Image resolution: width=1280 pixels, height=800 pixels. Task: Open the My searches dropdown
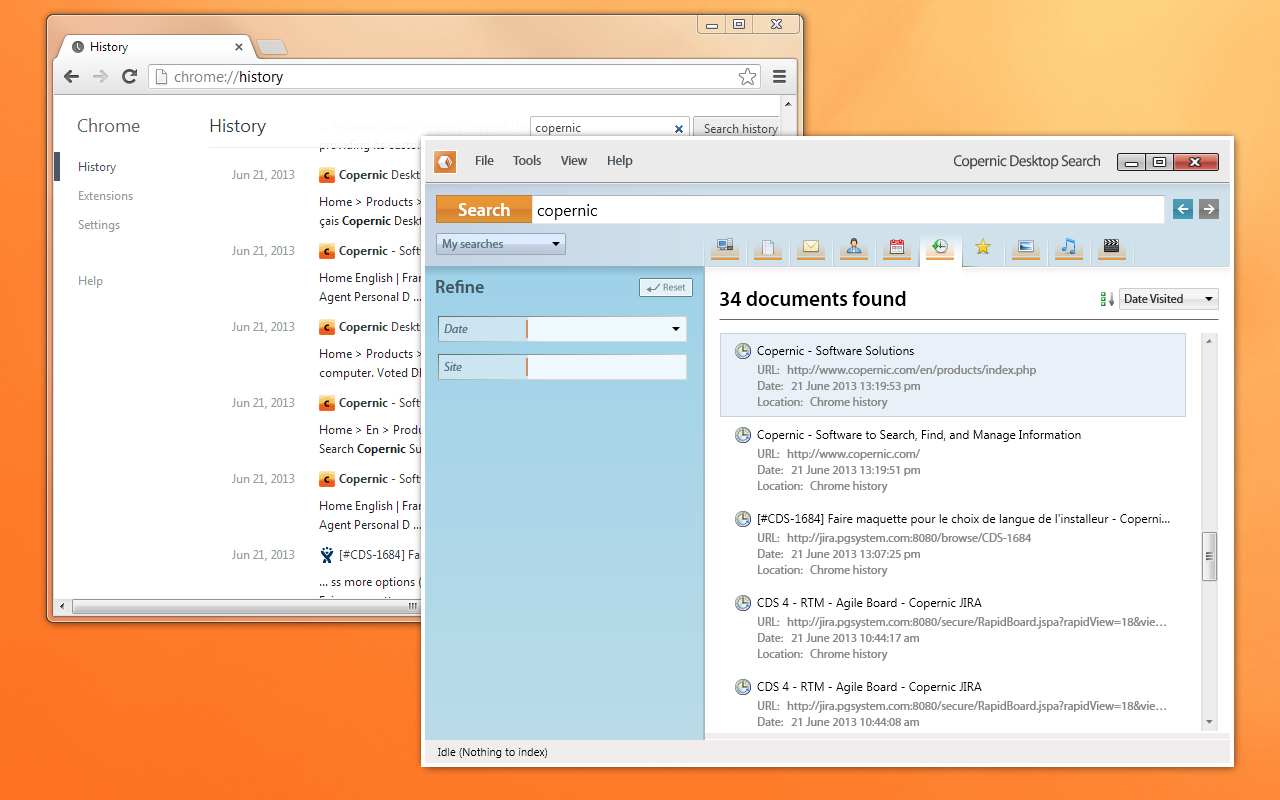point(501,244)
